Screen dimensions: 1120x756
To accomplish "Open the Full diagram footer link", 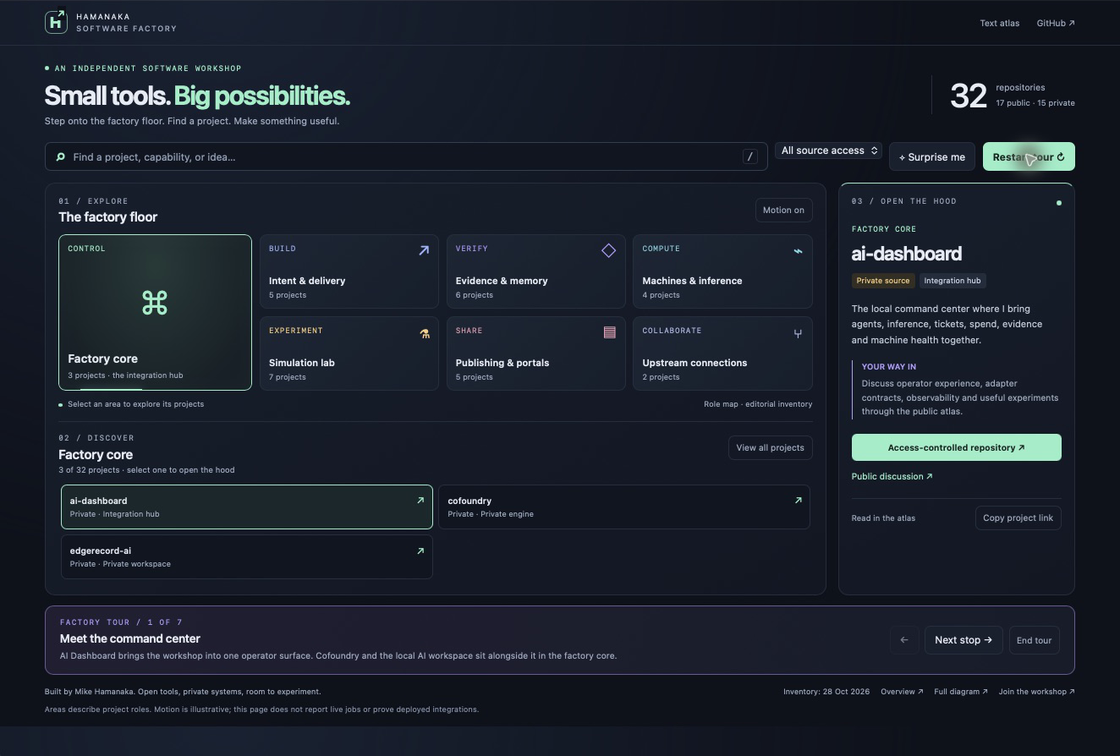I will 961,692.
